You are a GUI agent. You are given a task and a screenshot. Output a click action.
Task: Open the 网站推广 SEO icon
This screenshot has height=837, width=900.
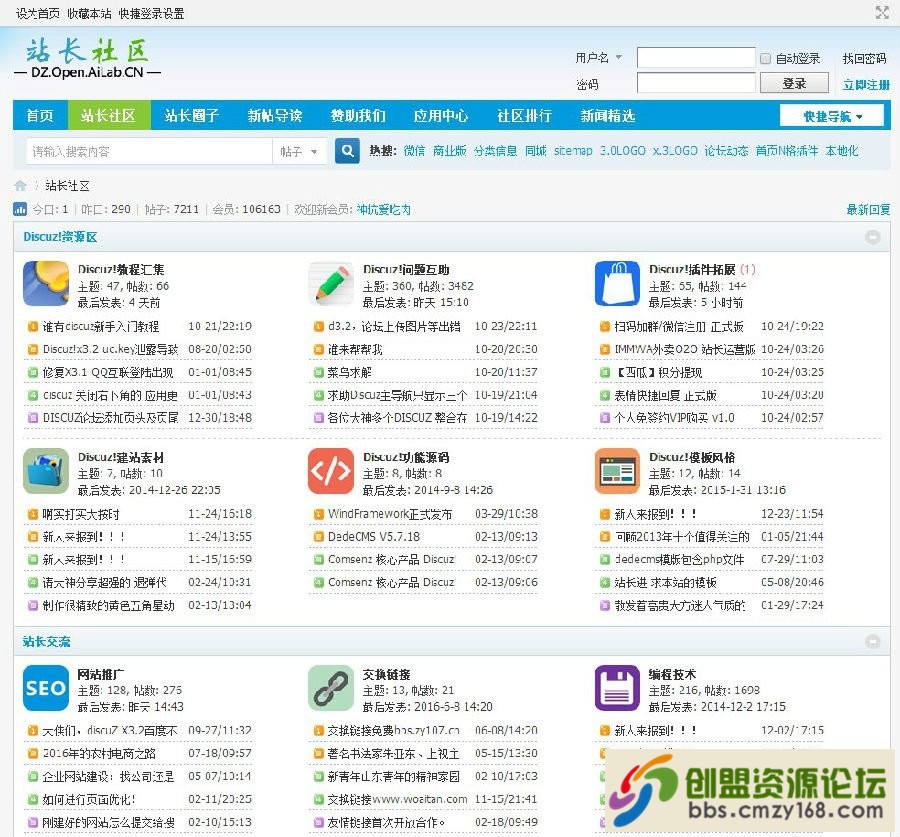[46, 688]
